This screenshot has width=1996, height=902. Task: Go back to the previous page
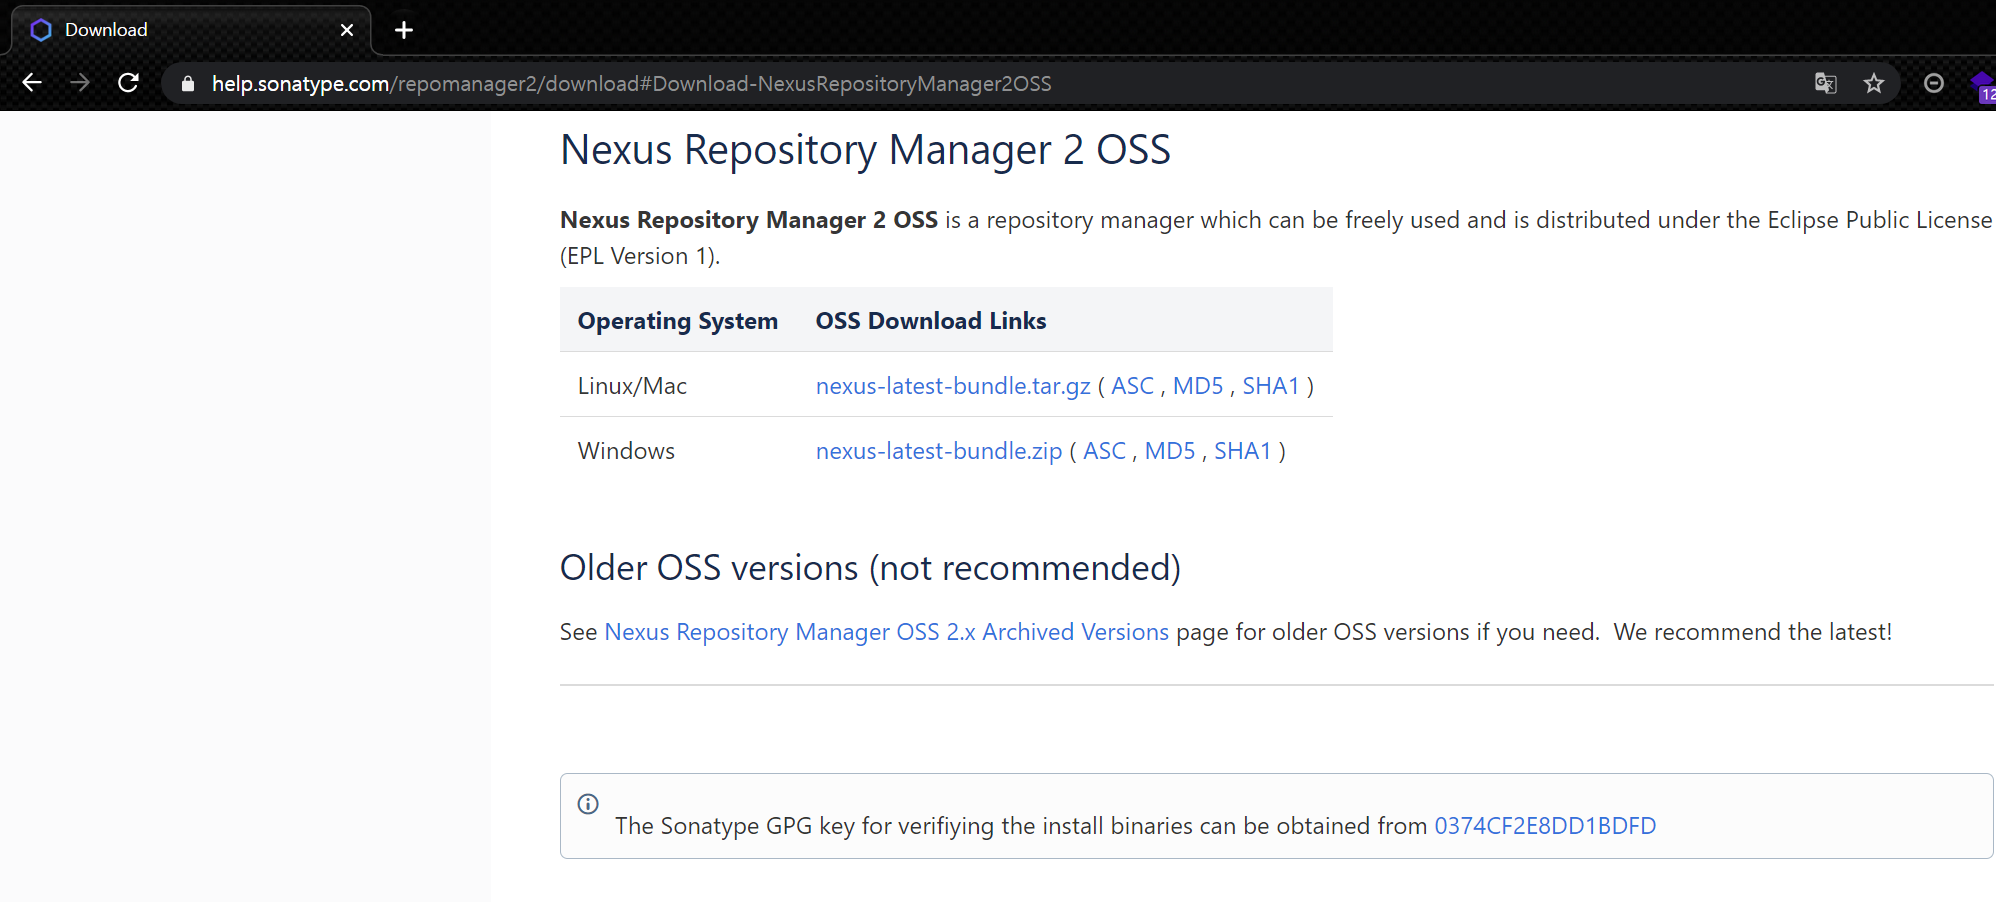pos(32,83)
